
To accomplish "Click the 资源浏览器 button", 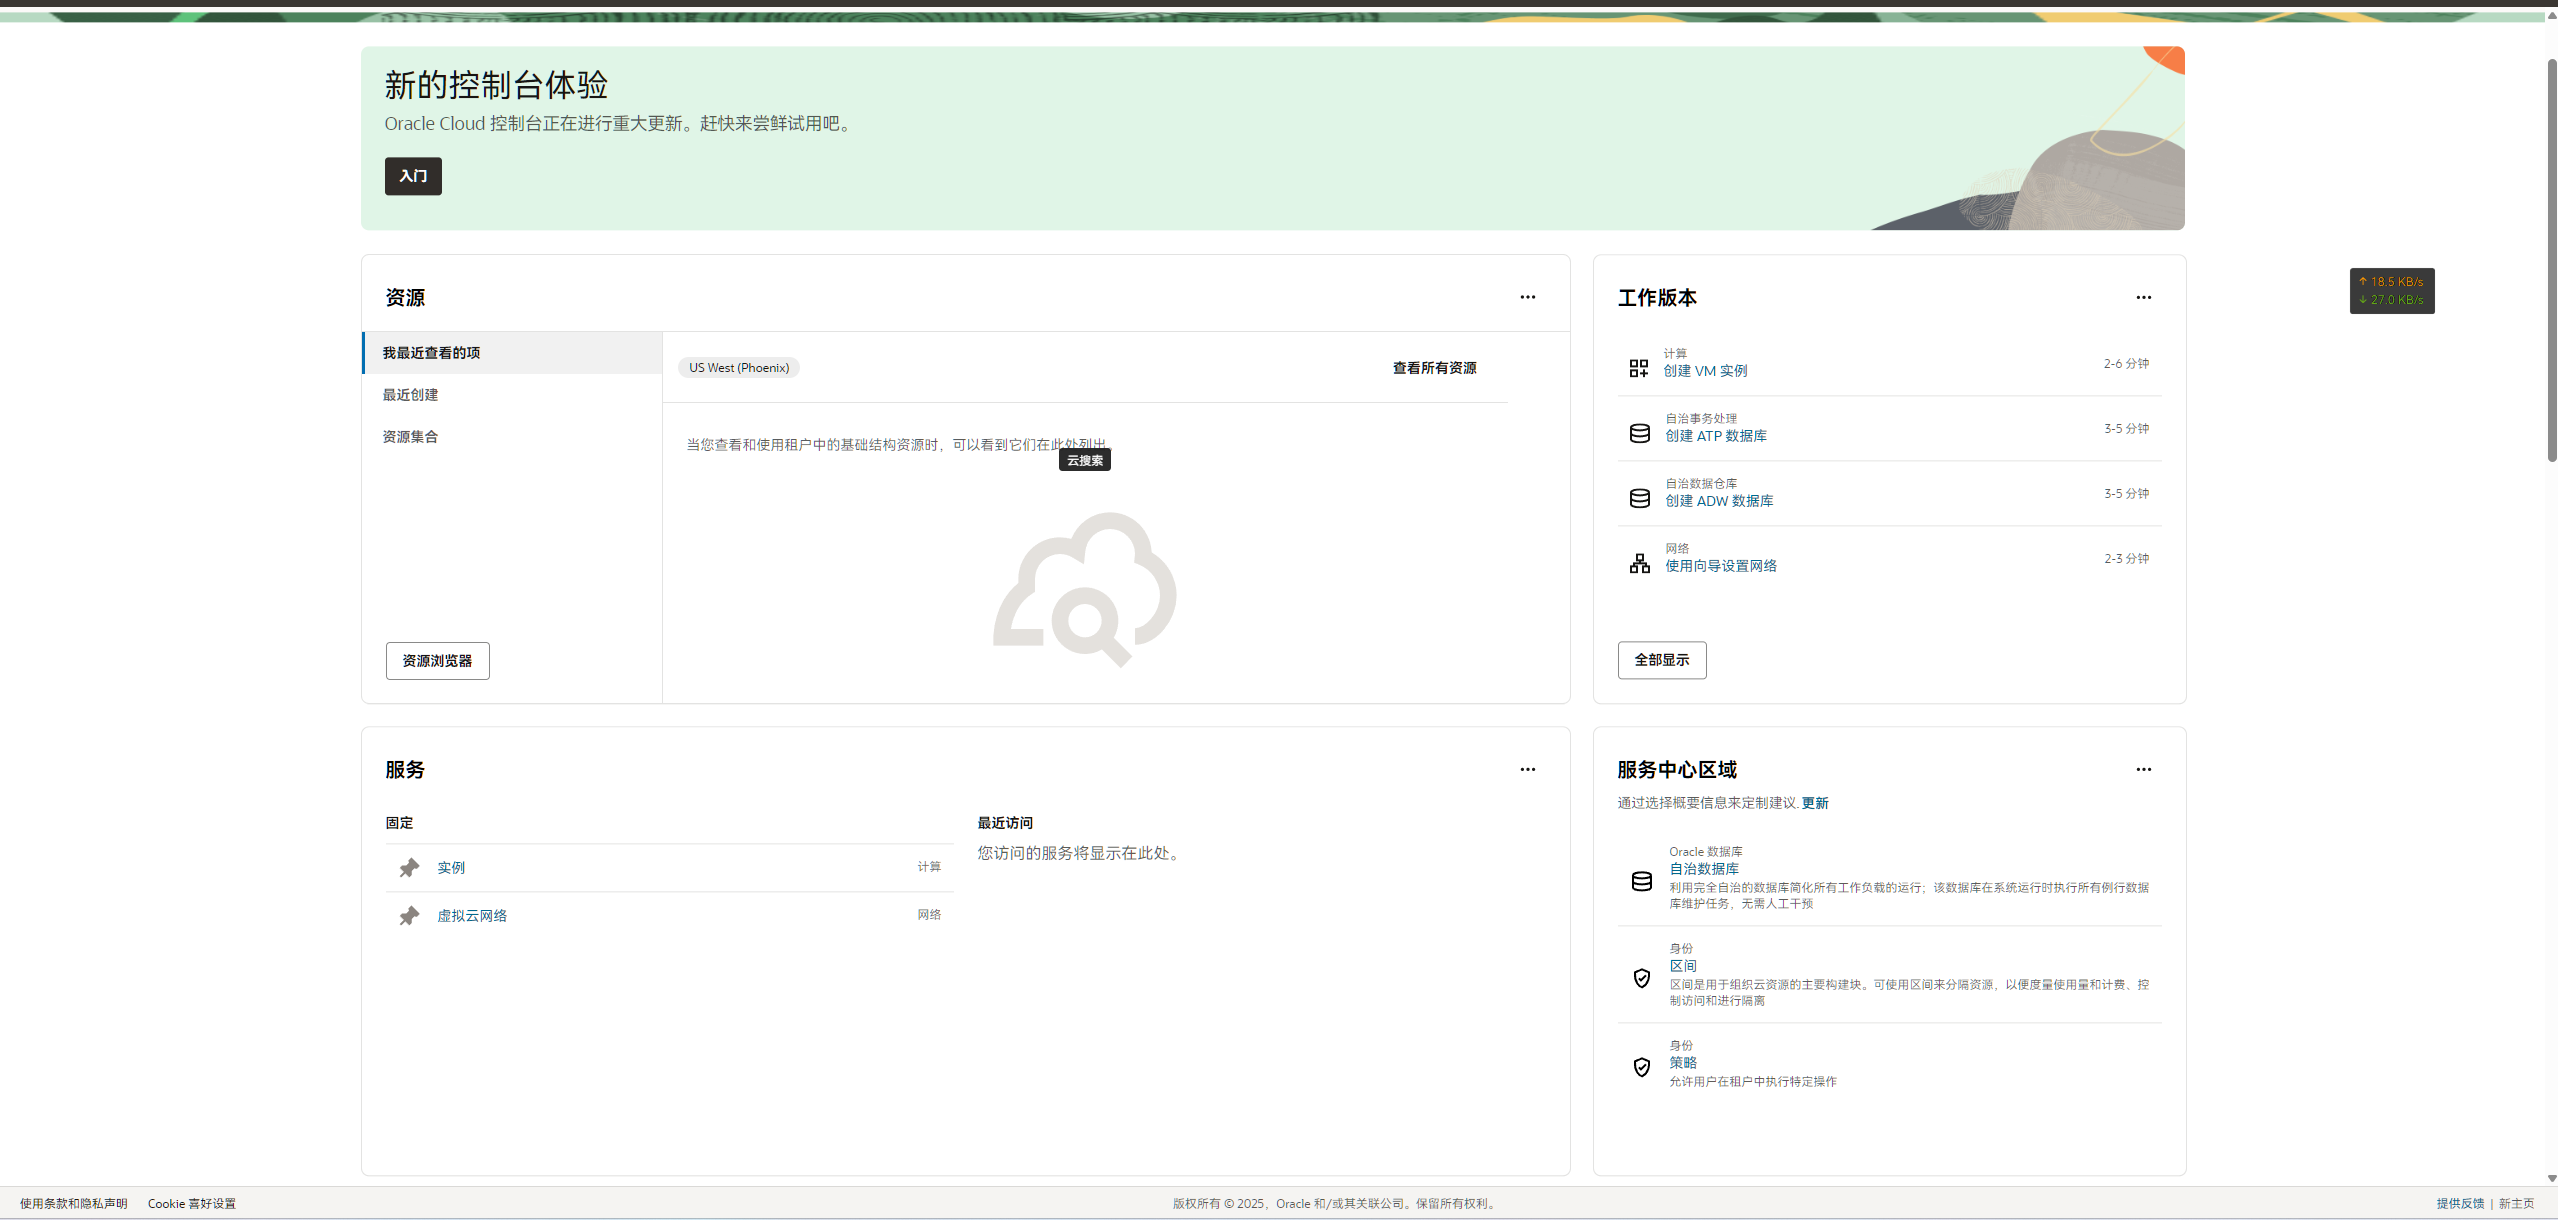I will point(438,661).
